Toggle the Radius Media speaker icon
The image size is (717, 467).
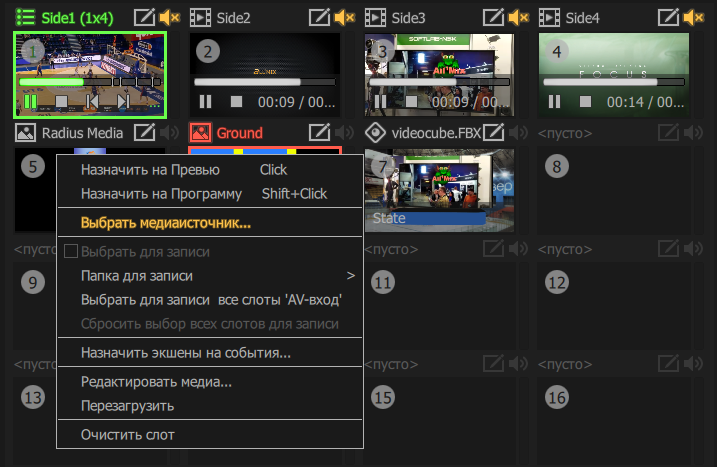[x=169, y=133]
